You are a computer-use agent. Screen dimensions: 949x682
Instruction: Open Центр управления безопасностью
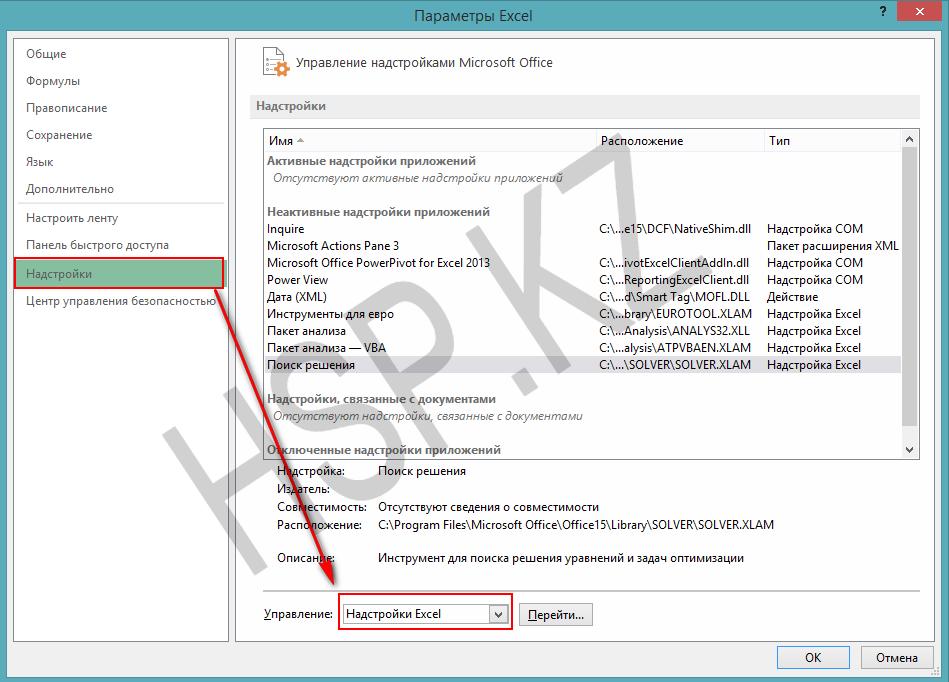click(120, 300)
